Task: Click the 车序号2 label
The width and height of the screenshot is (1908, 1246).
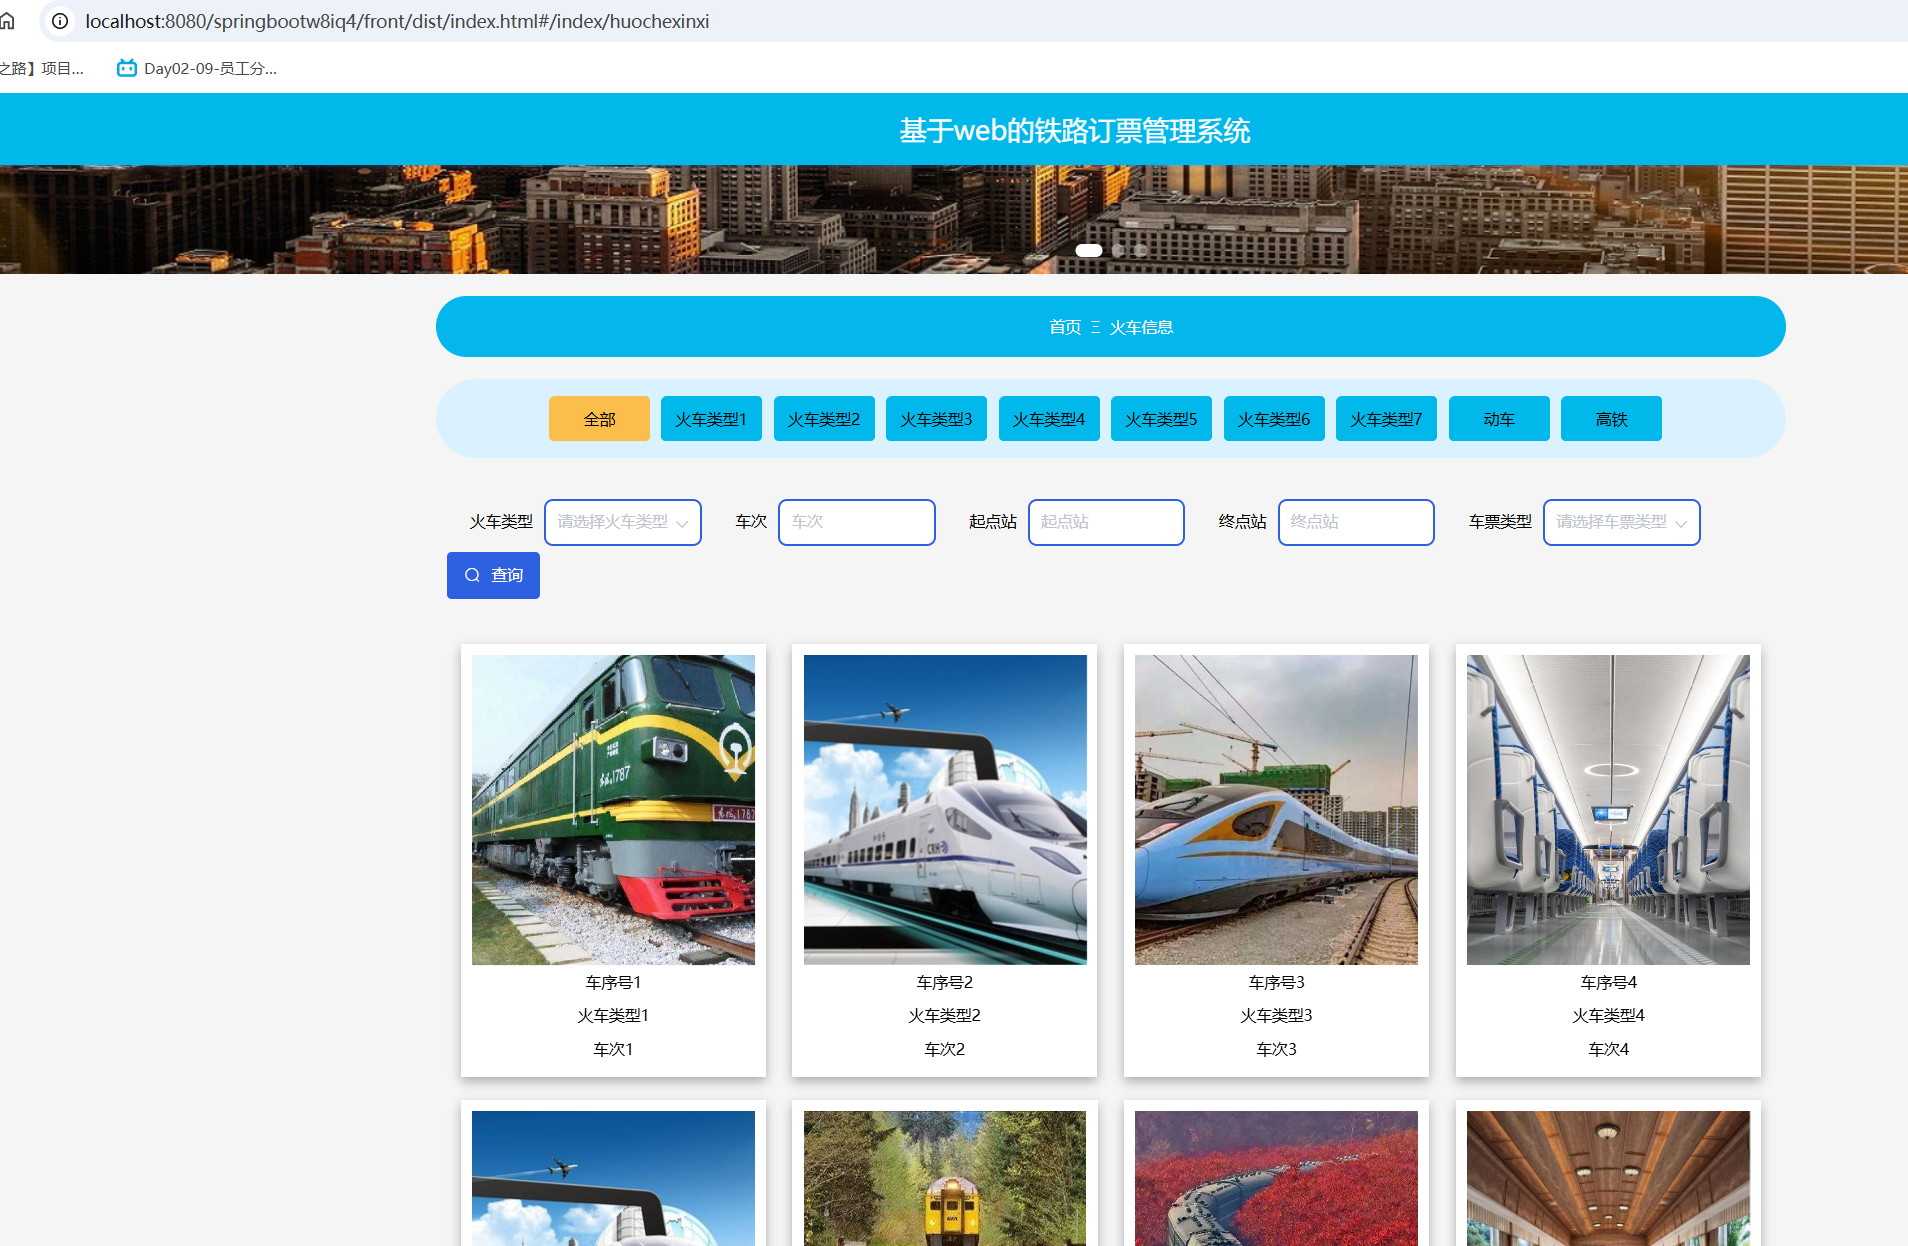Action: click(x=945, y=982)
